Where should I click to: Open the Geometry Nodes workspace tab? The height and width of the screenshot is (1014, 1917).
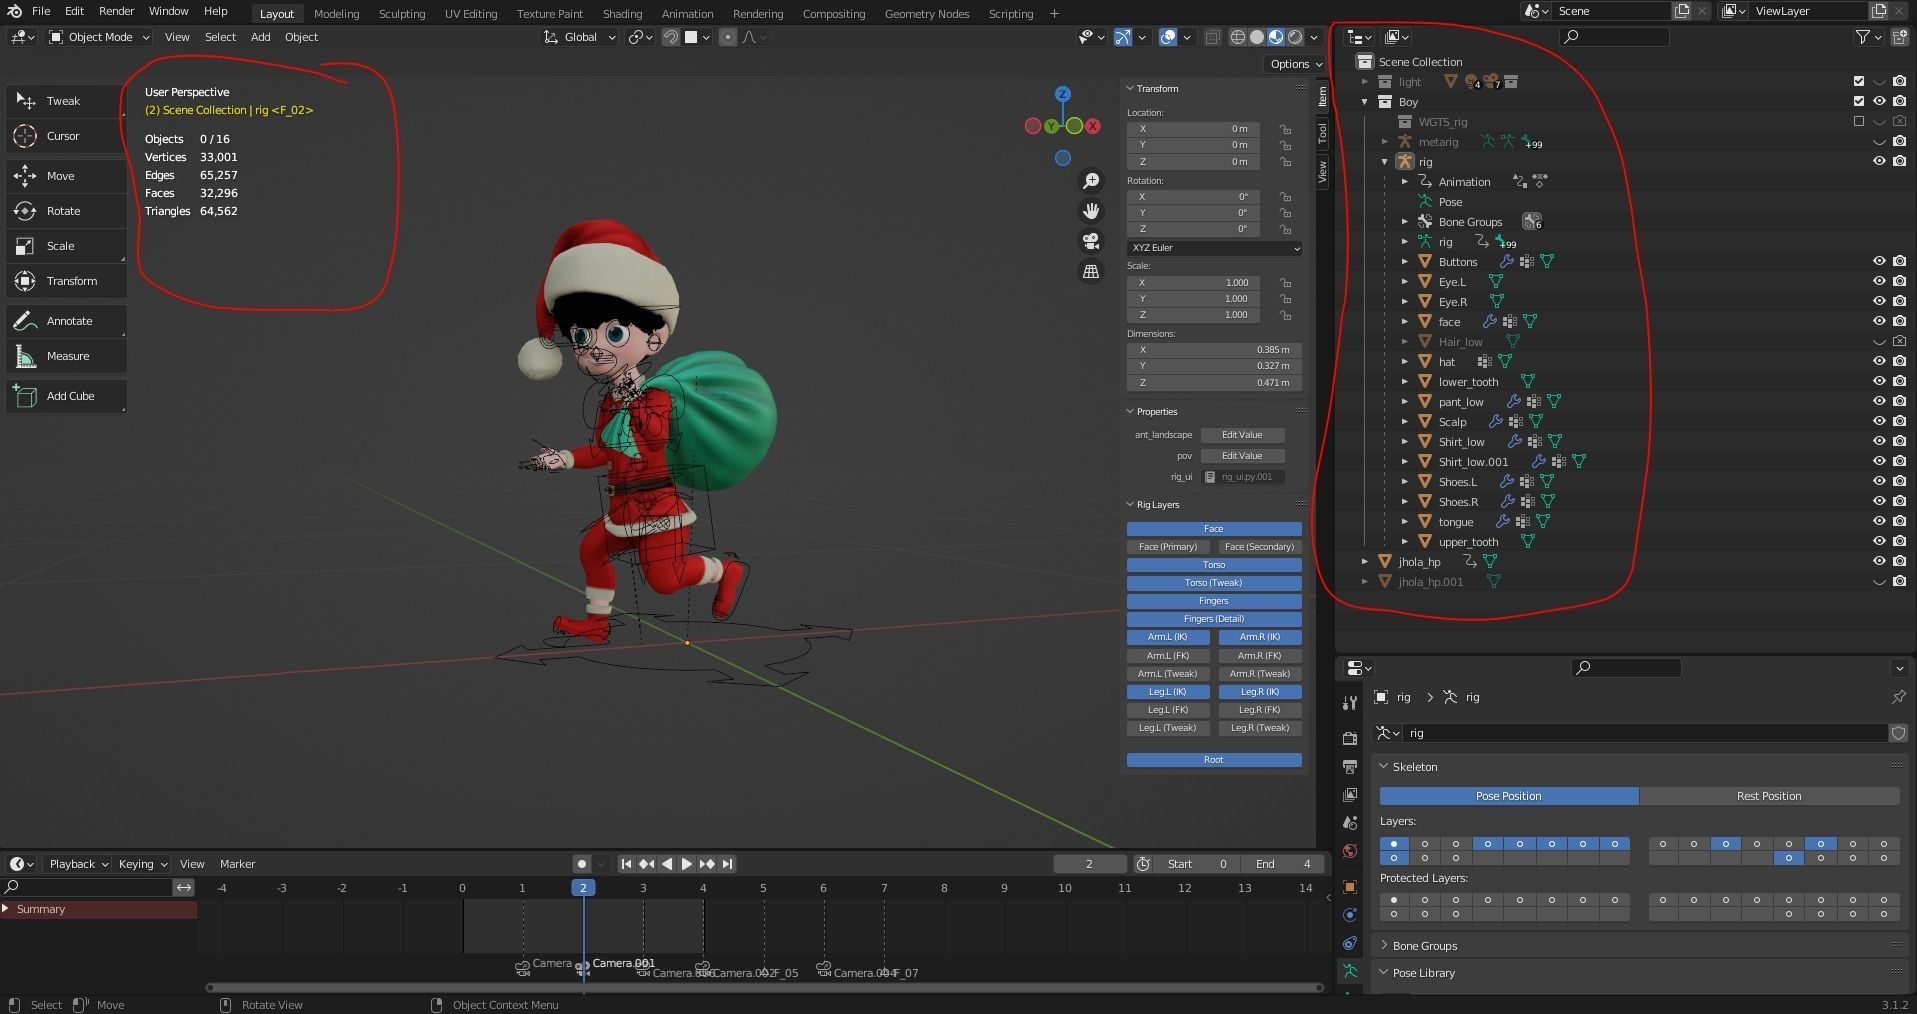click(x=927, y=13)
